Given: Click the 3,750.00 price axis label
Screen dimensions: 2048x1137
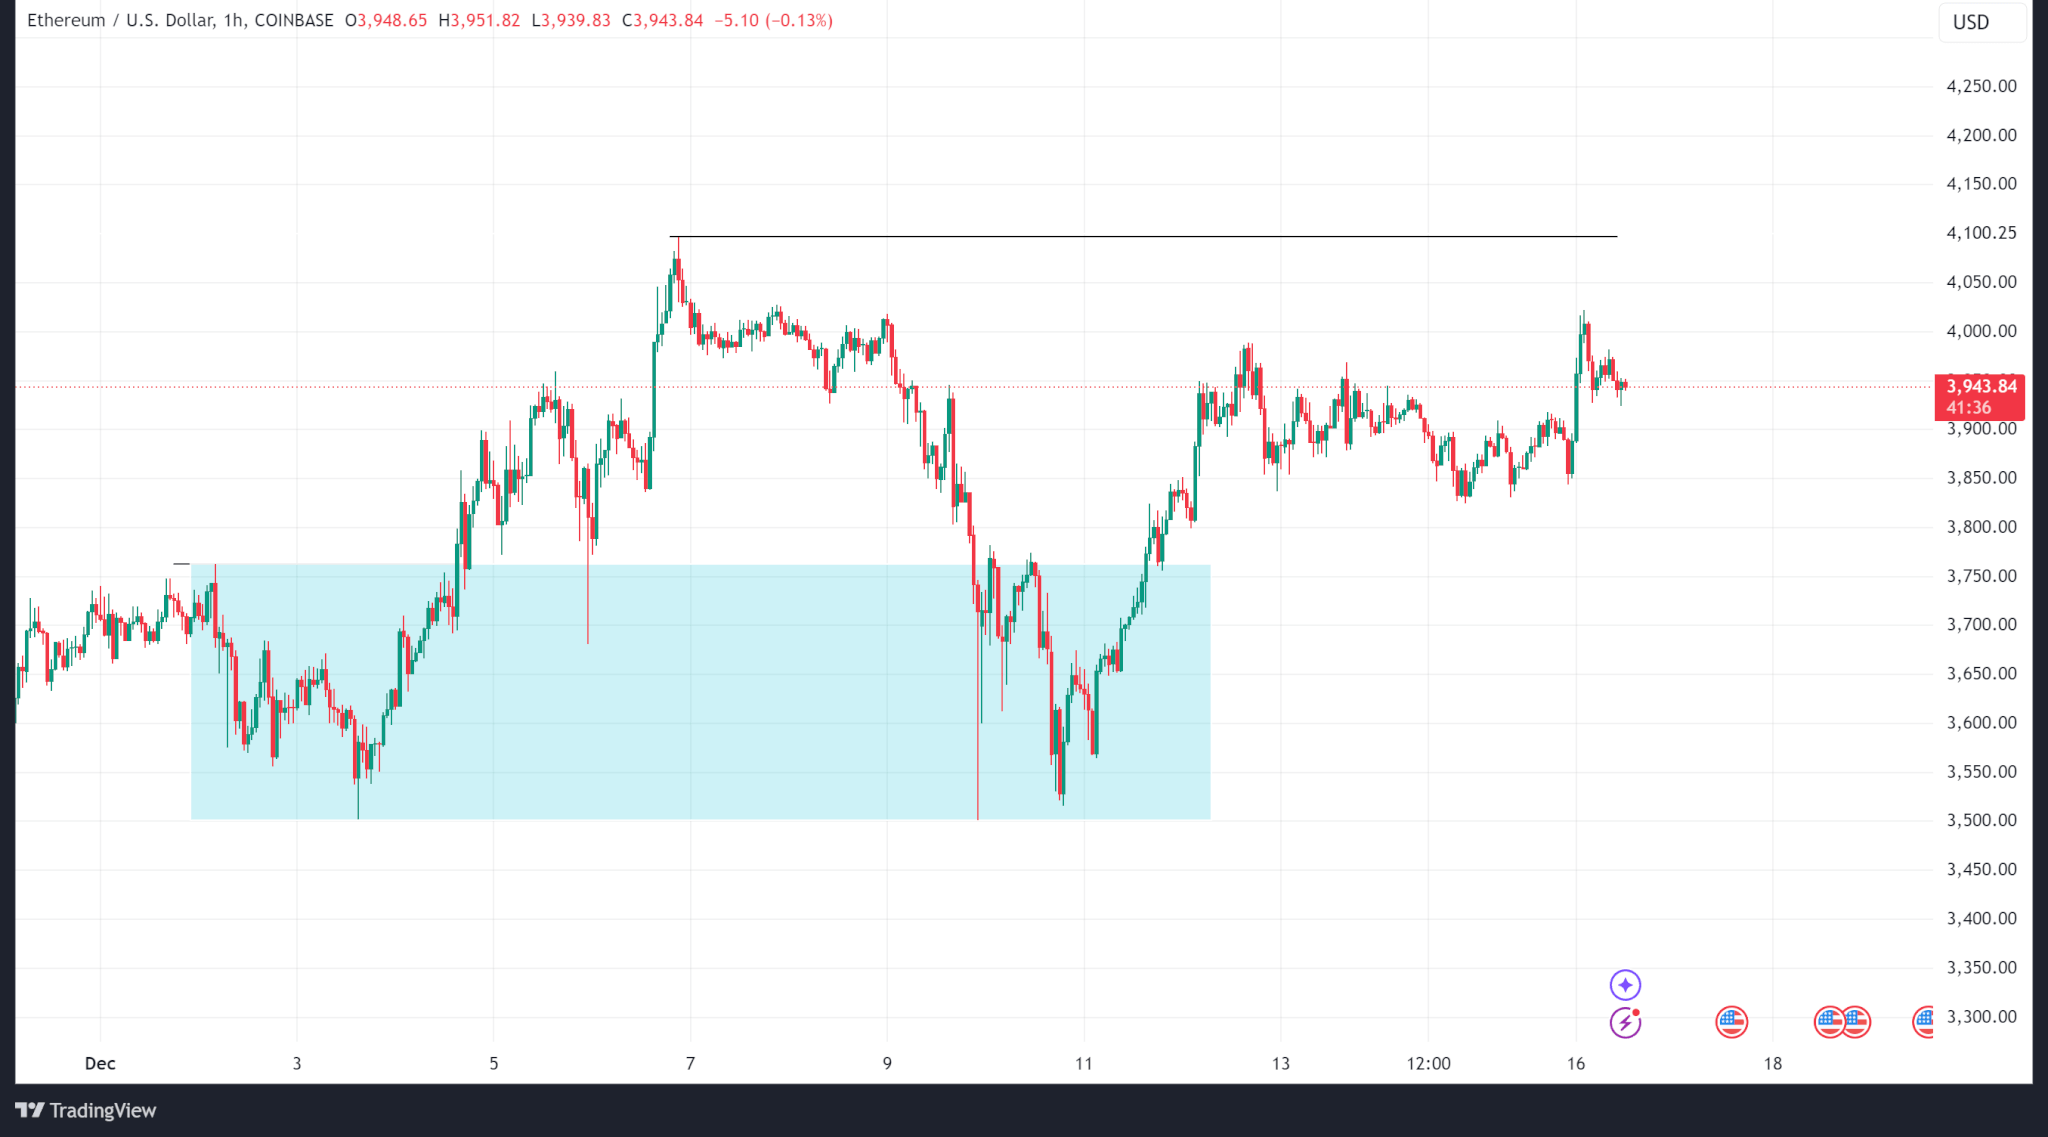Looking at the screenshot, I should click(1981, 576).
